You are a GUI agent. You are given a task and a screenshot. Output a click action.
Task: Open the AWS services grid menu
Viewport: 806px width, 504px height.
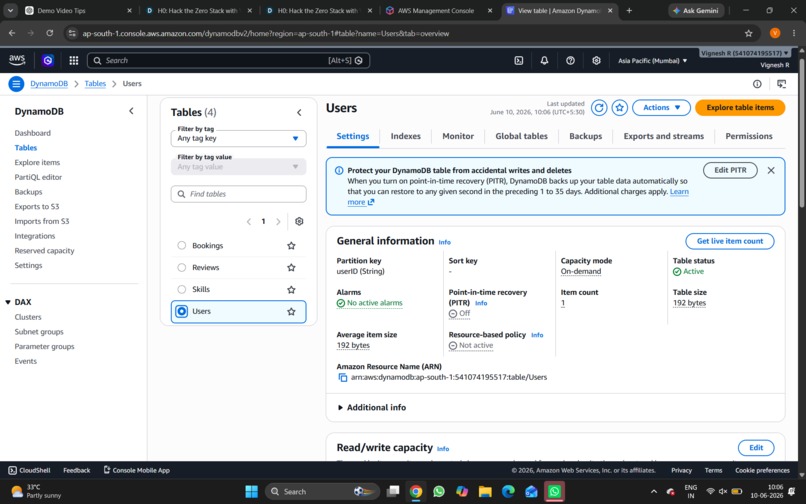[x=74, y=61]
